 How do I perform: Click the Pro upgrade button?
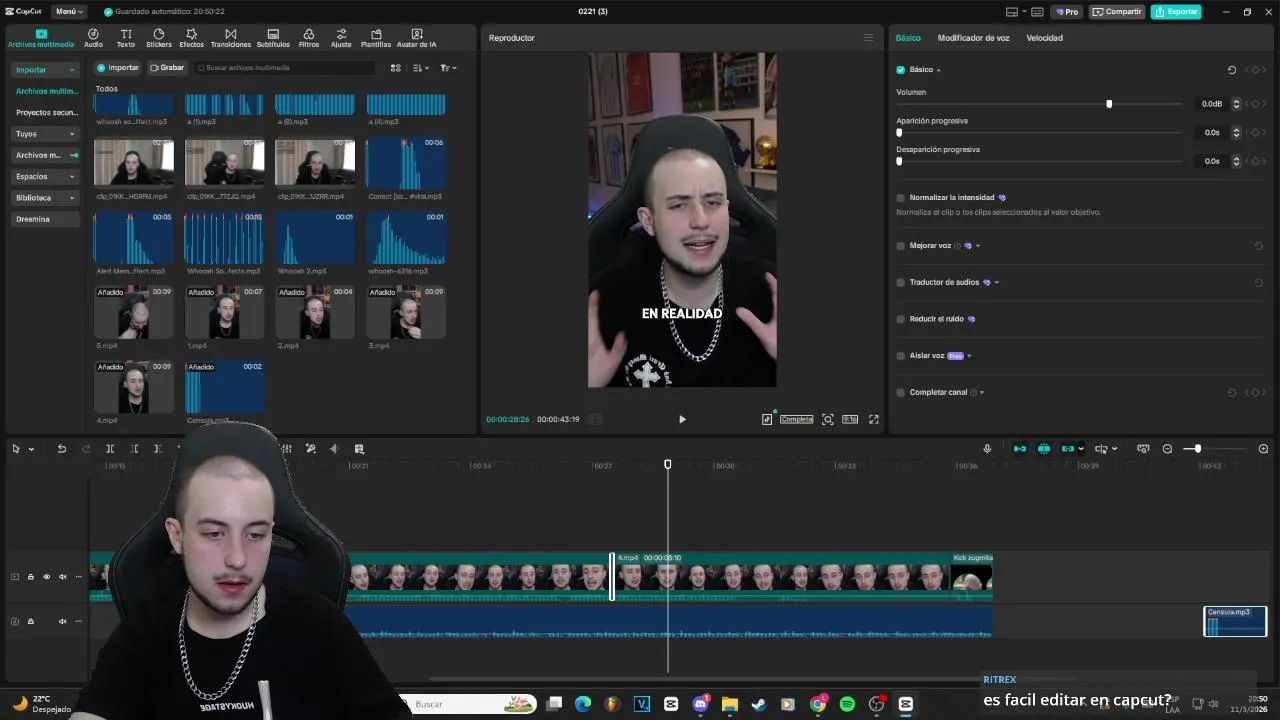click(1066, 12)
